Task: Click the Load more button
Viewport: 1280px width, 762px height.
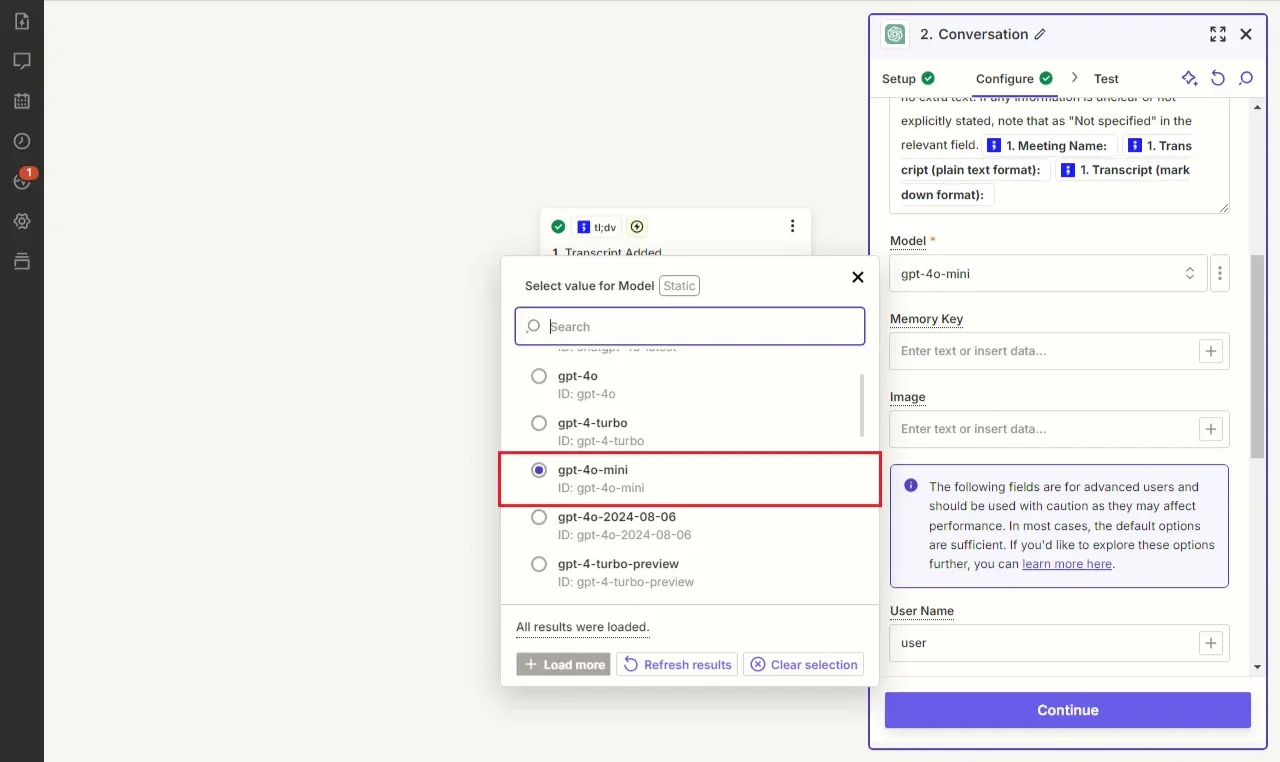Action: click(564, 664)
